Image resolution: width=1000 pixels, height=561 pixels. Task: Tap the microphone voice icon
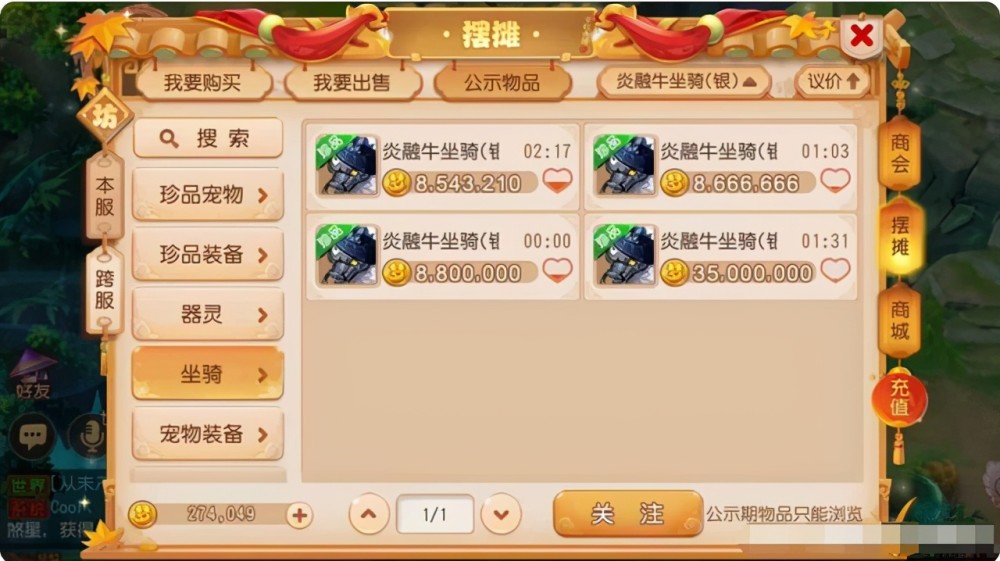pos(89,437)
